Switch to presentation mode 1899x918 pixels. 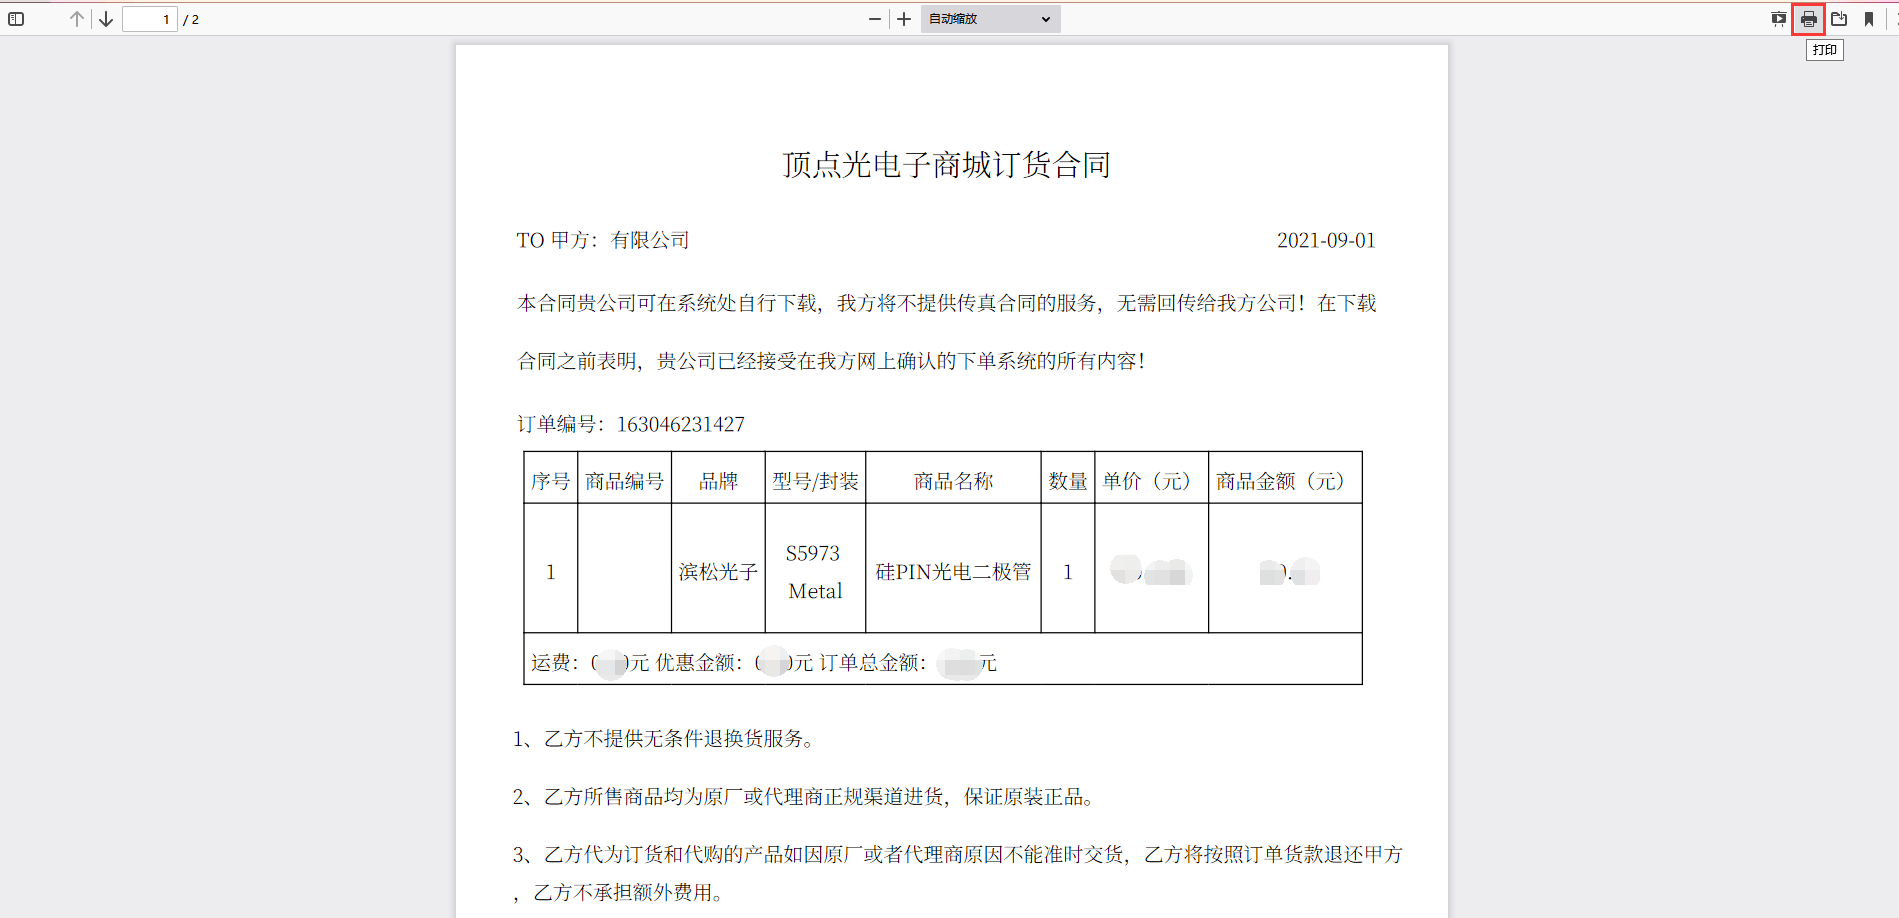click(1778, 19)
